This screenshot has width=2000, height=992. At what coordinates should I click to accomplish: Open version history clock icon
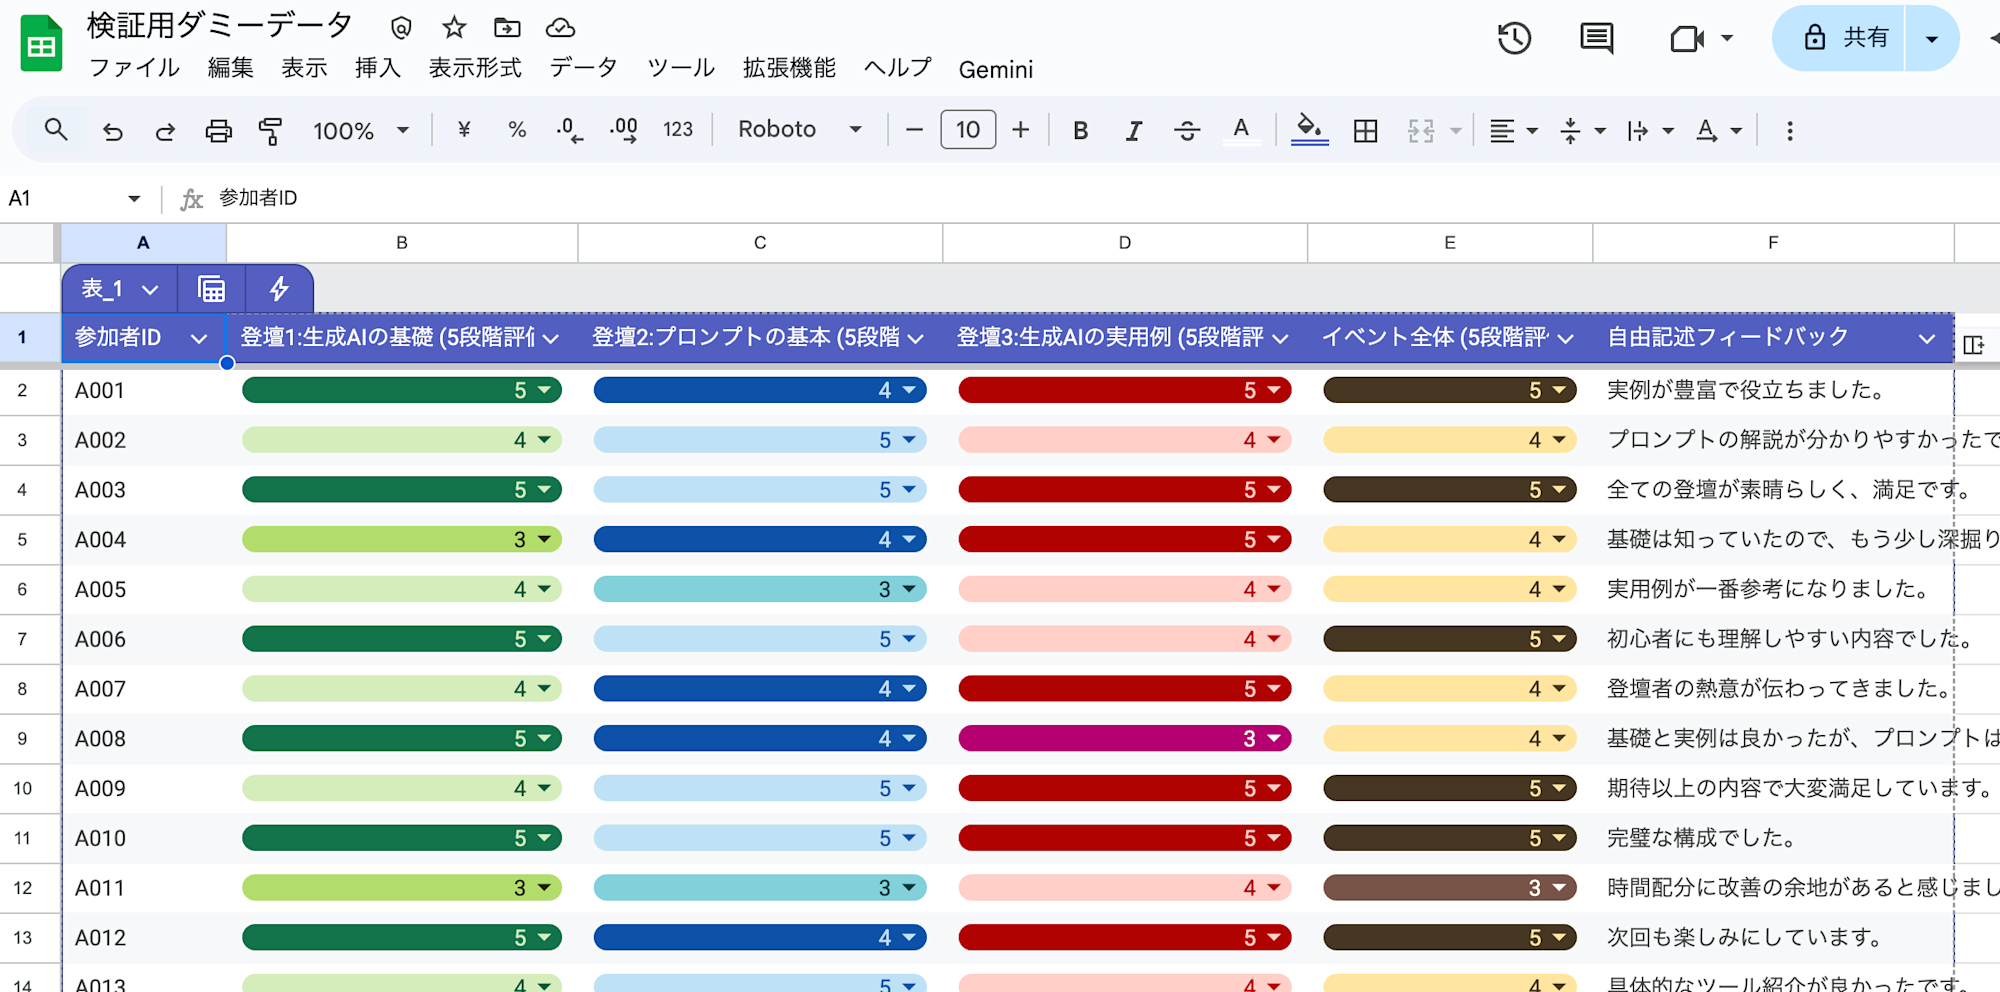1514,39
